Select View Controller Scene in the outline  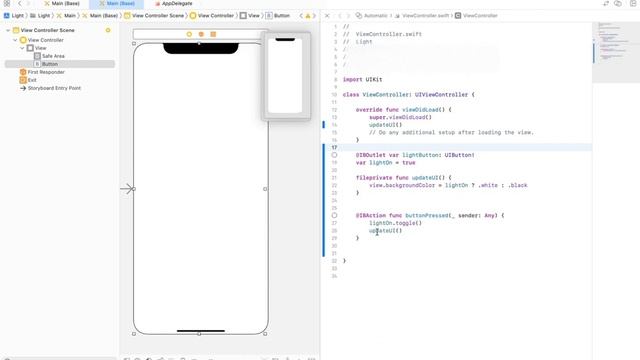pyautogui.click(x=47, y=30)
